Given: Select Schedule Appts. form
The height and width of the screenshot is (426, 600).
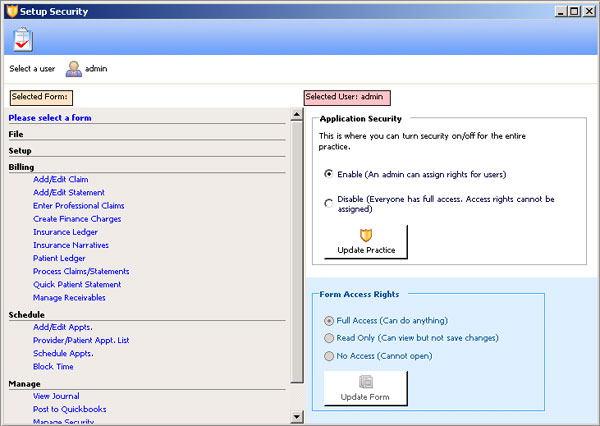Looking at the screenshot, I should [63, 353].
